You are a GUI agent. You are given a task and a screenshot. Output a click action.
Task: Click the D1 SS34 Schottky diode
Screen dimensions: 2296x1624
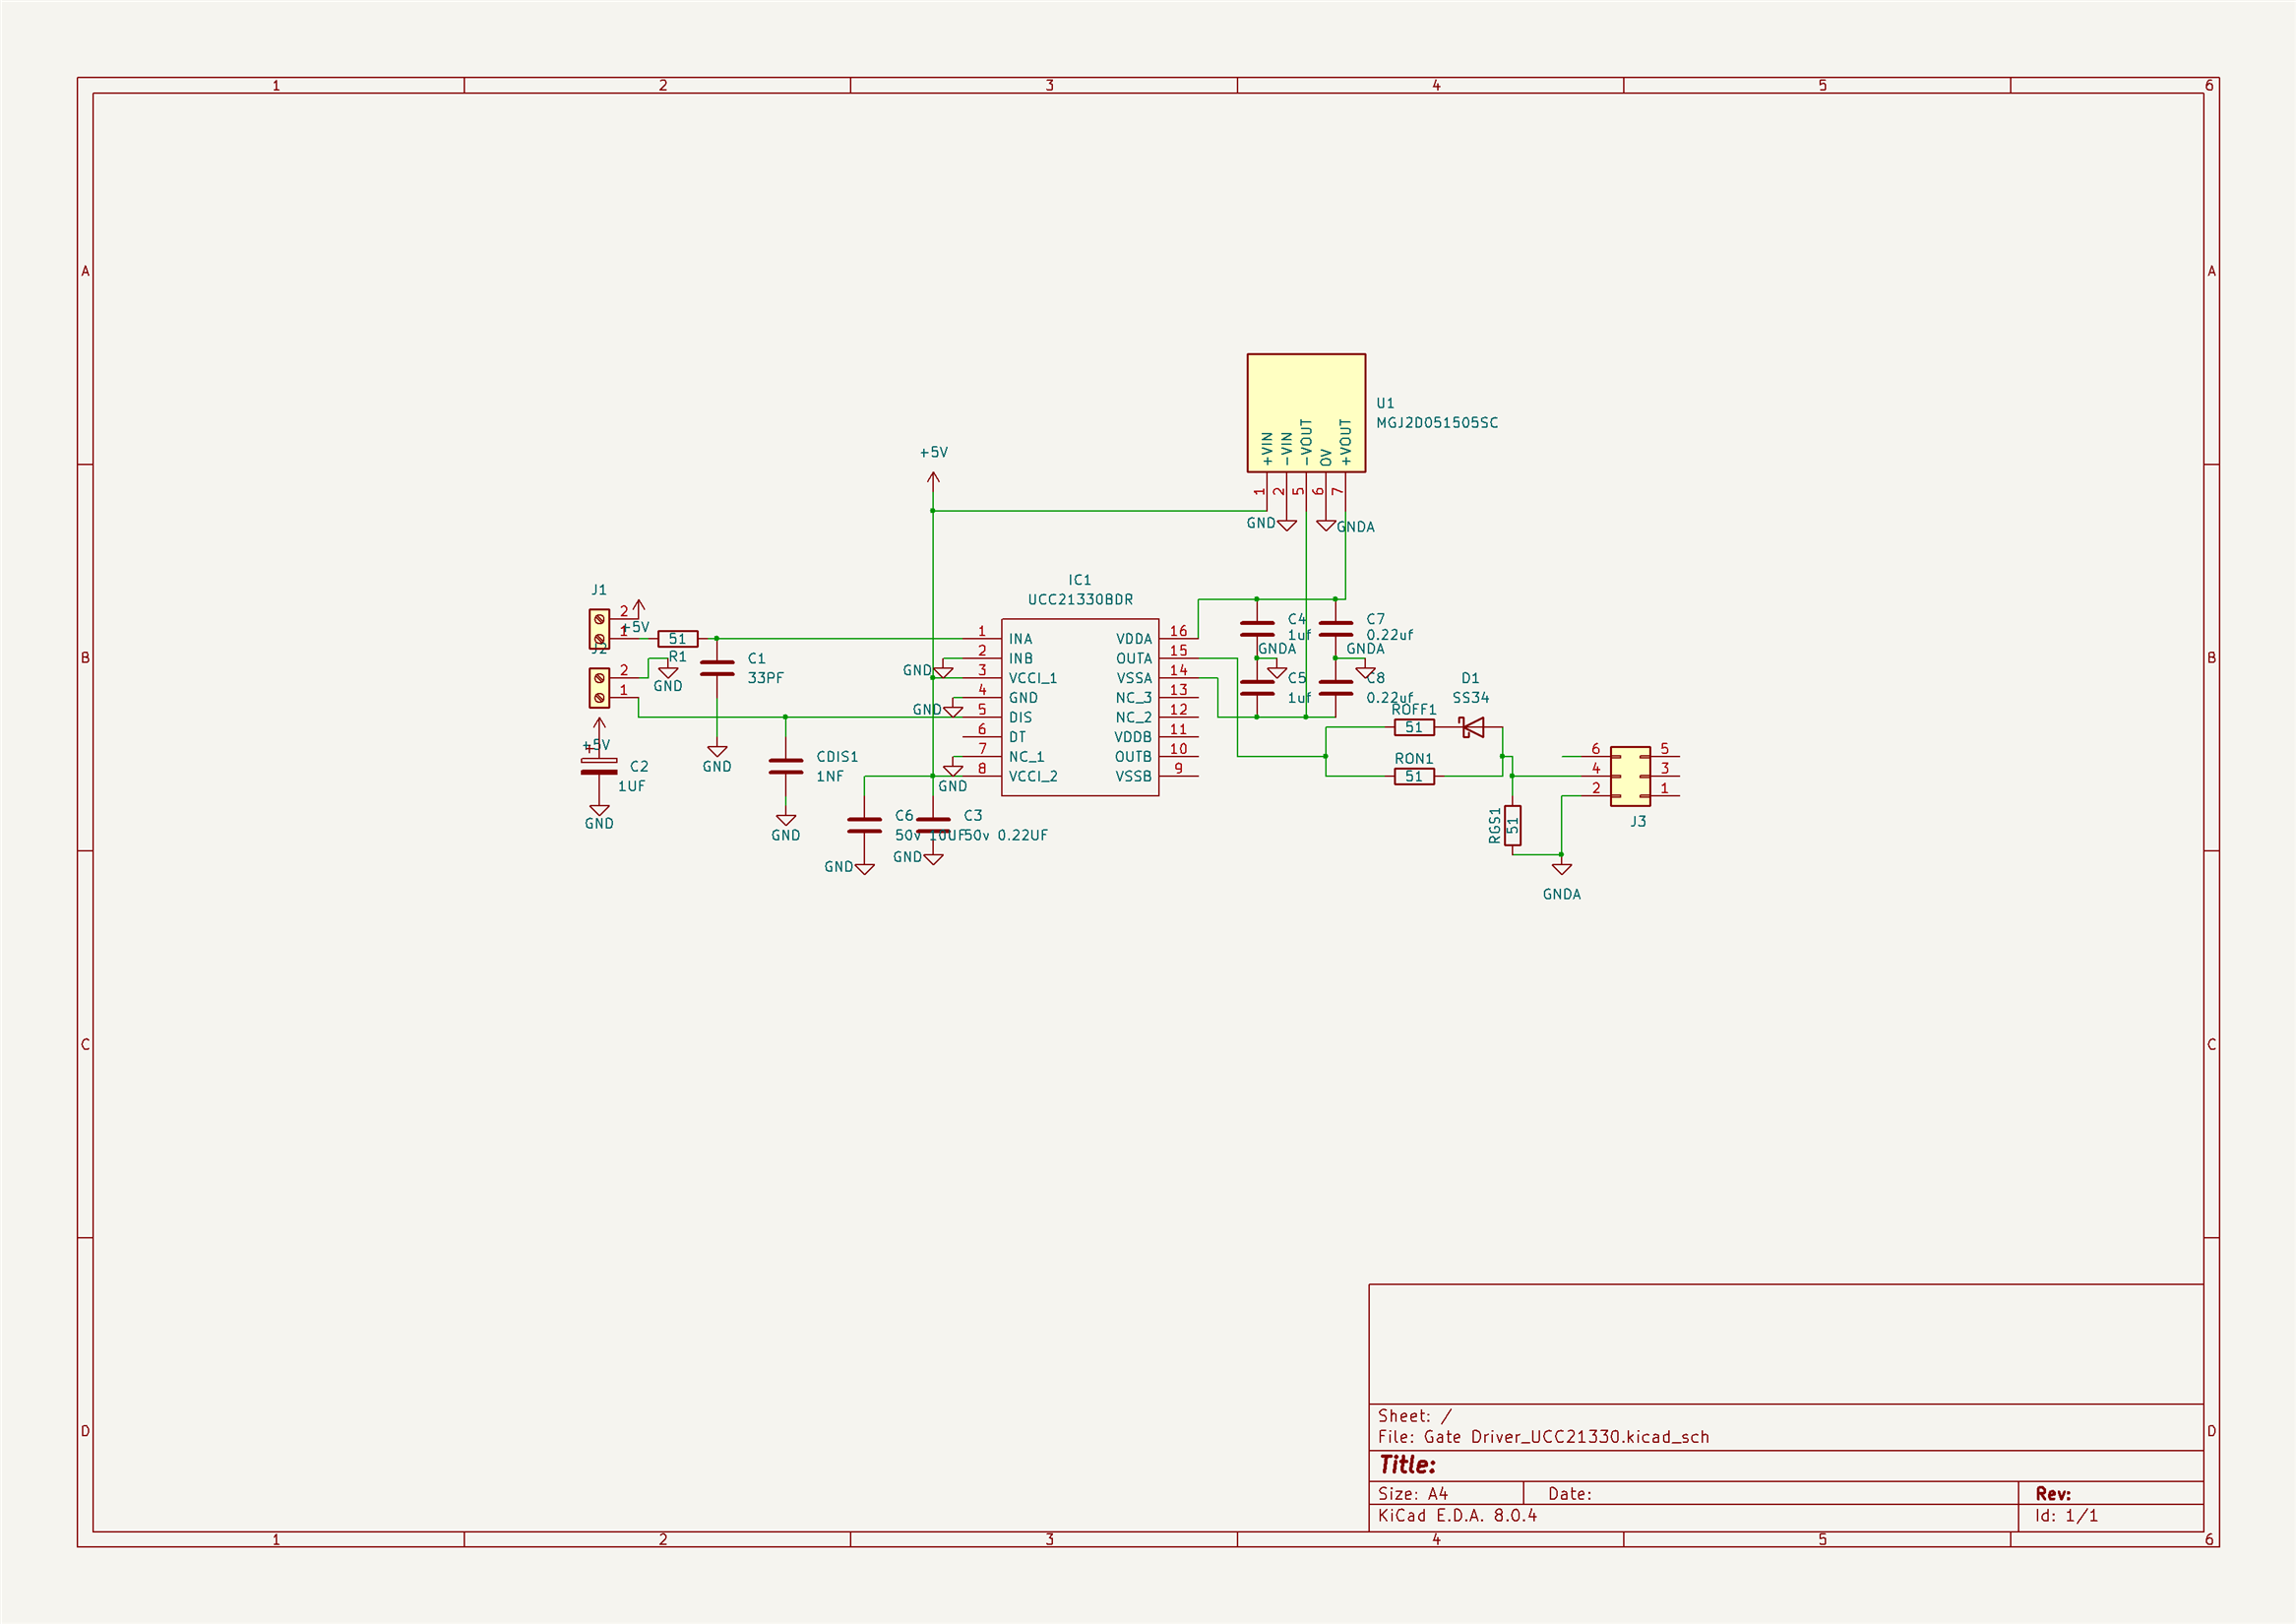tap(1473, 727)
